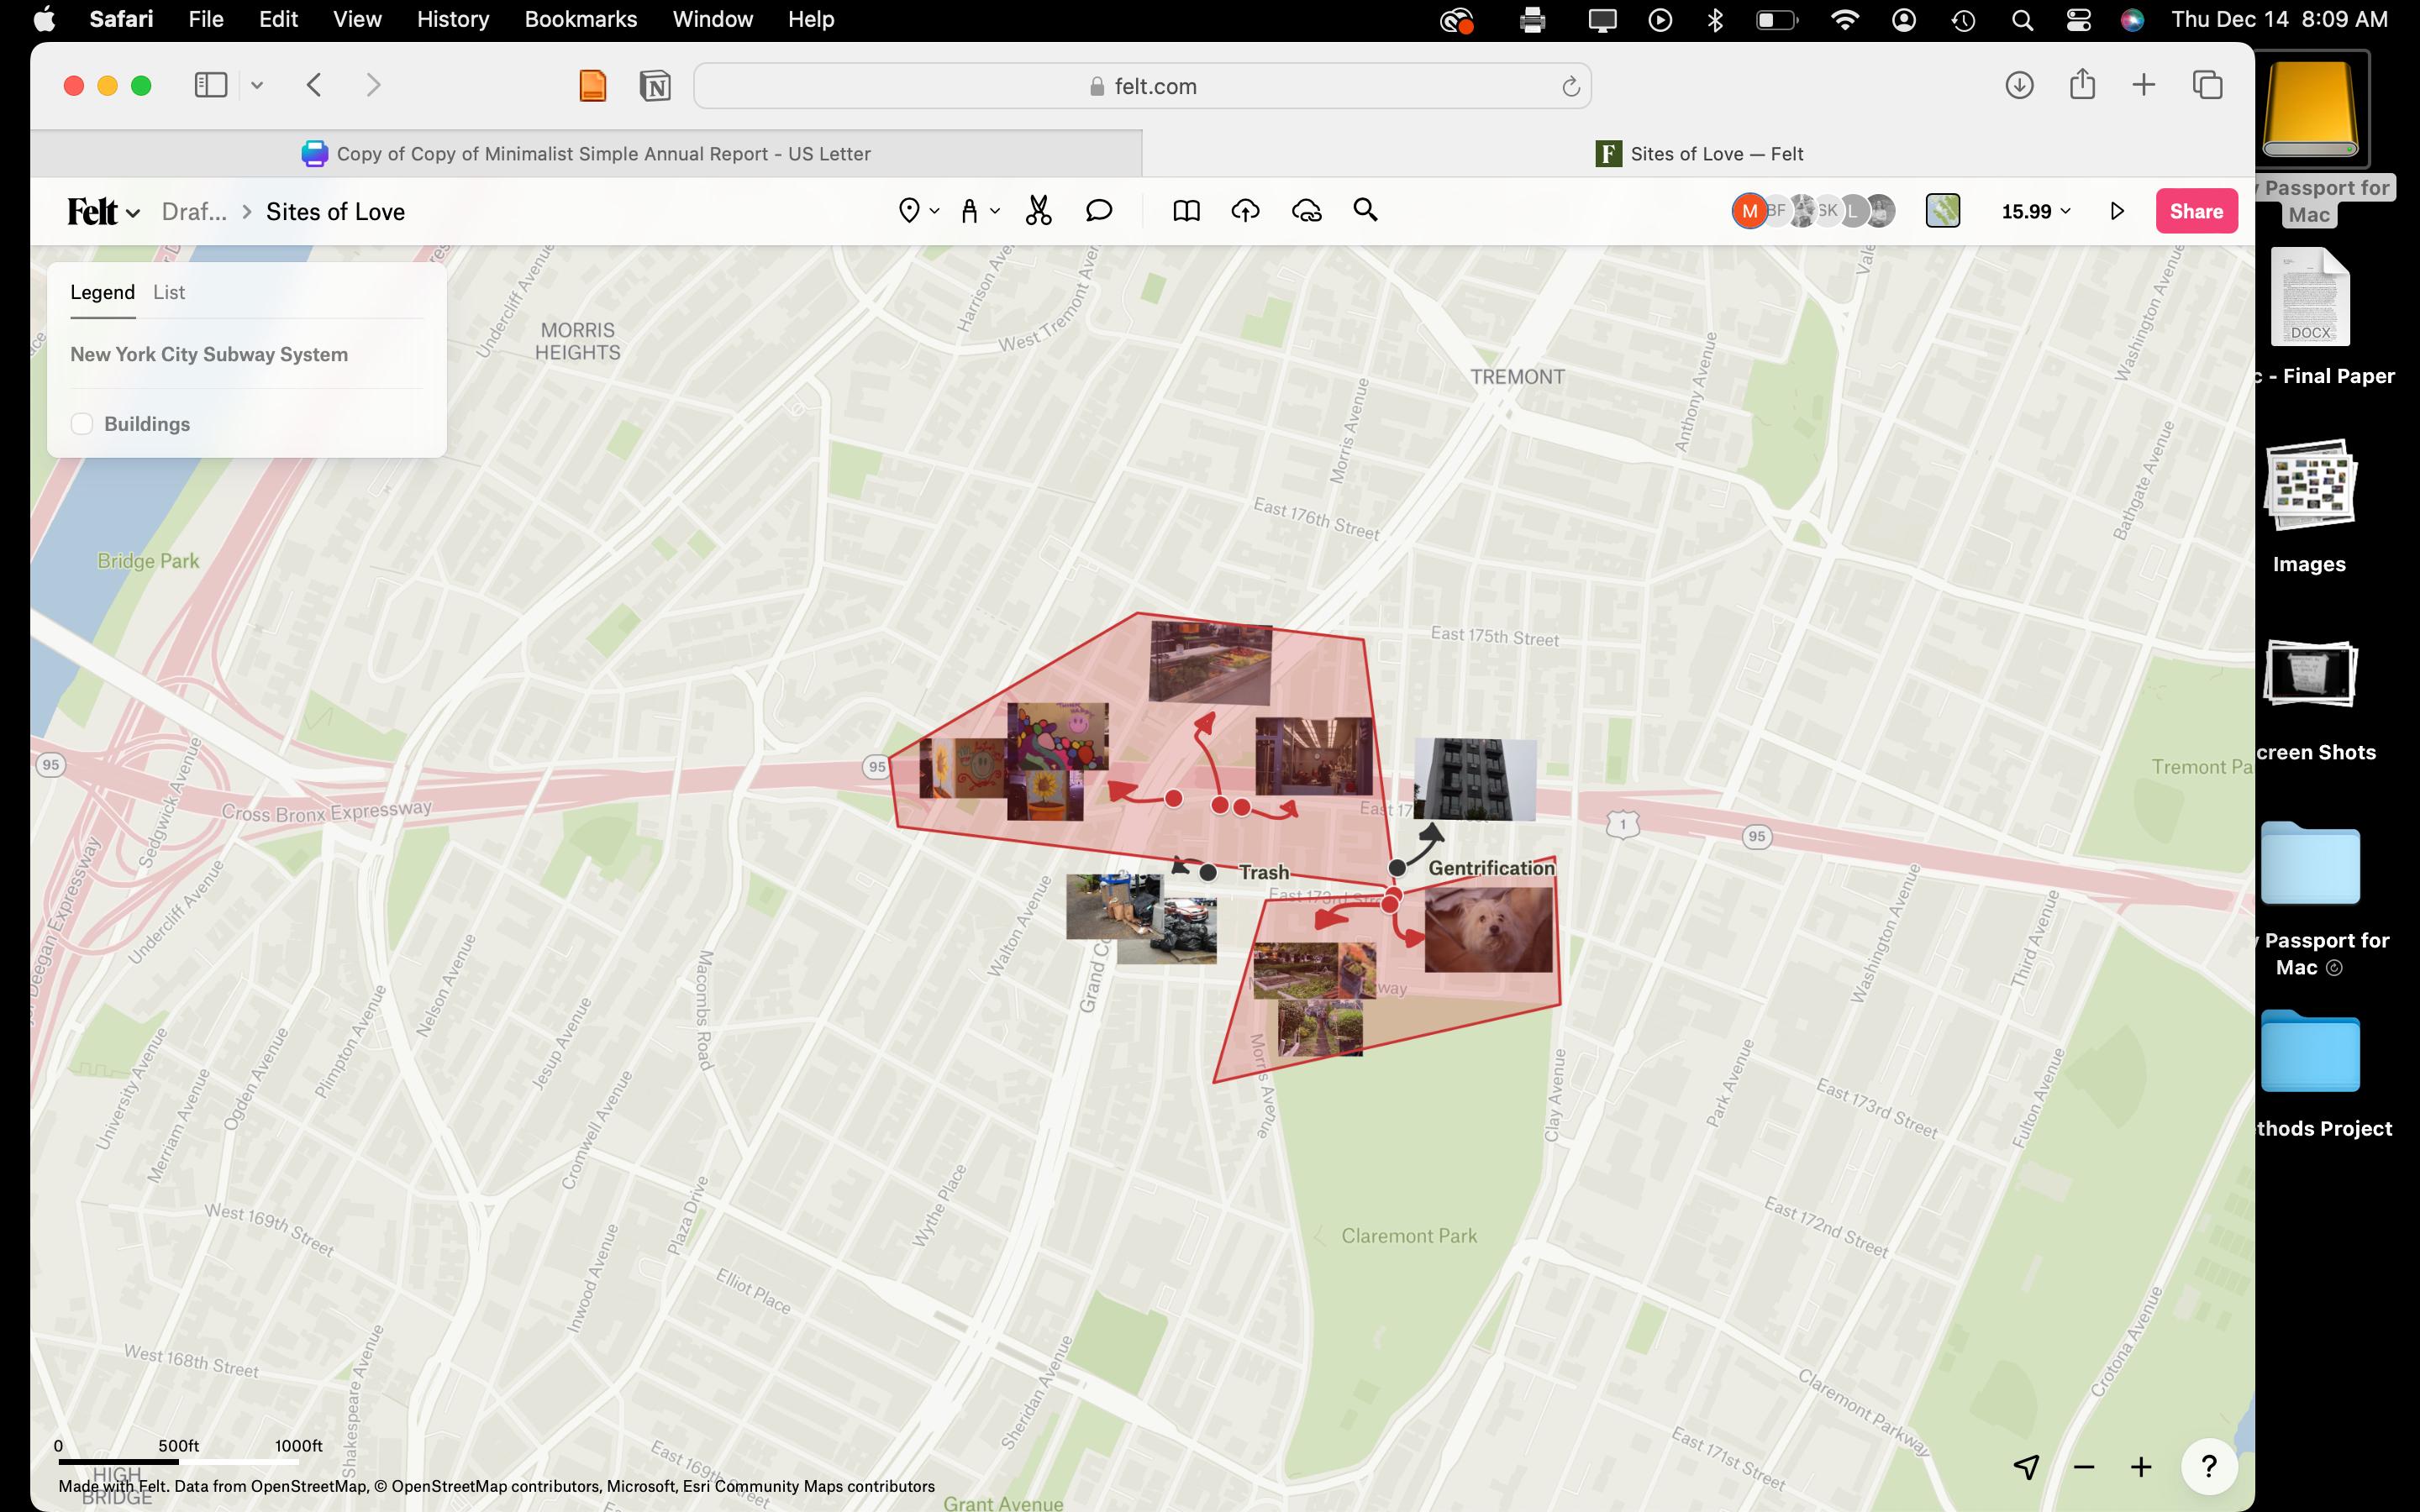Viewport: 2420px width, 1512px height.
Task: Toggle the Buildings layer checkbox
Action: click(82, 424)
